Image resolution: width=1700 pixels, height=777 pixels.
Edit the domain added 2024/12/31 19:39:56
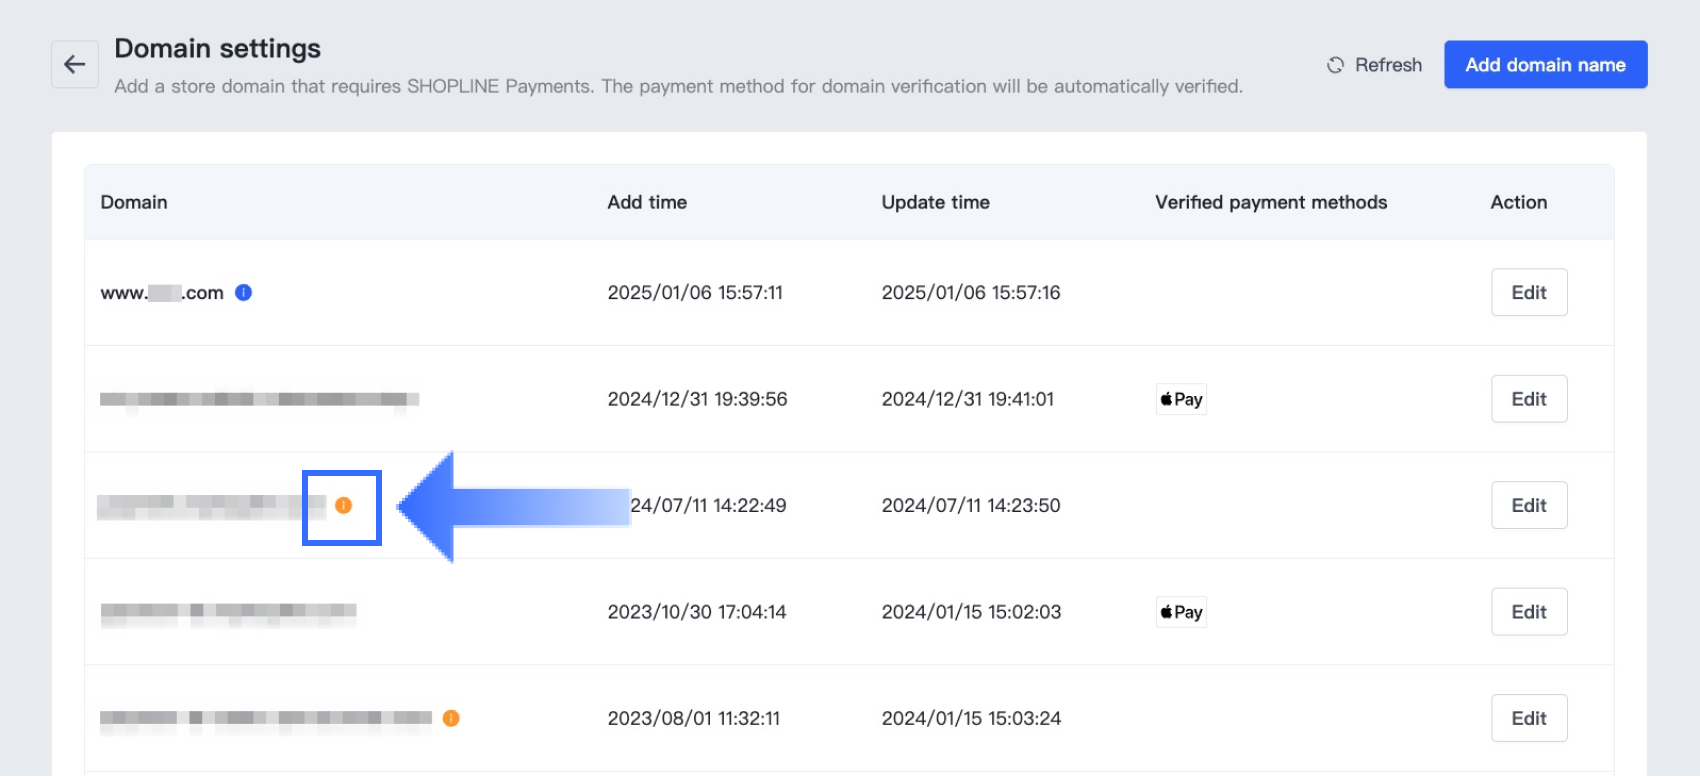coord(1528,399)
